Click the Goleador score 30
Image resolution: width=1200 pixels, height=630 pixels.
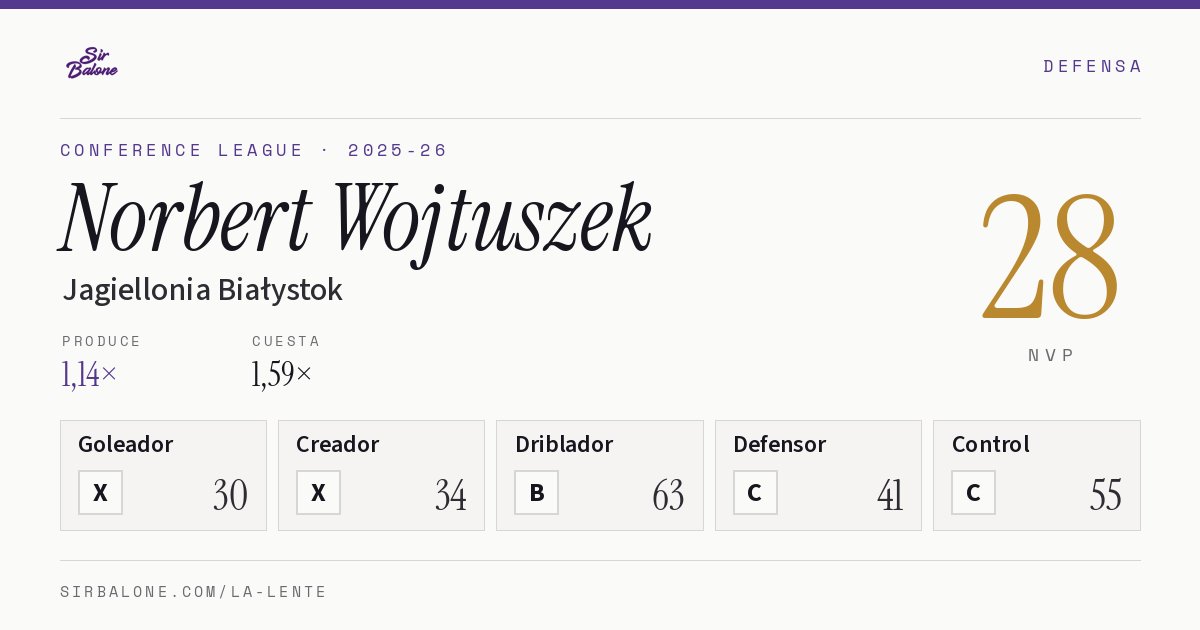231,495
